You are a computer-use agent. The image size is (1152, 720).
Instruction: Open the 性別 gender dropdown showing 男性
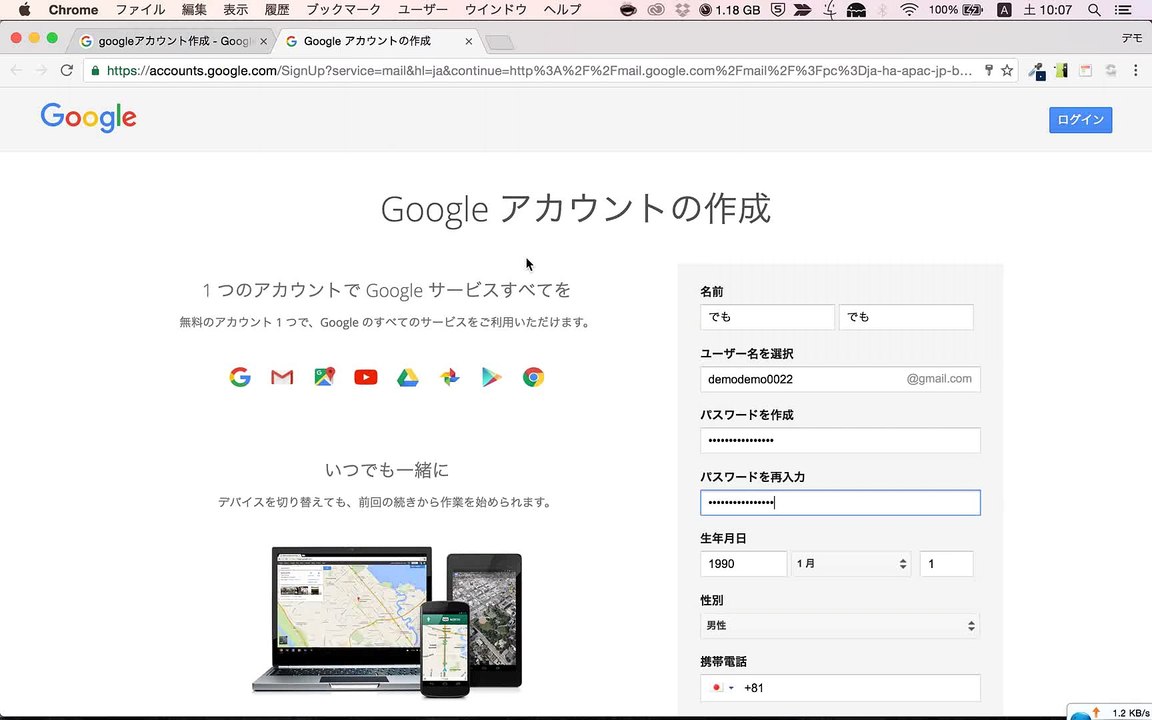click(840, 625)
